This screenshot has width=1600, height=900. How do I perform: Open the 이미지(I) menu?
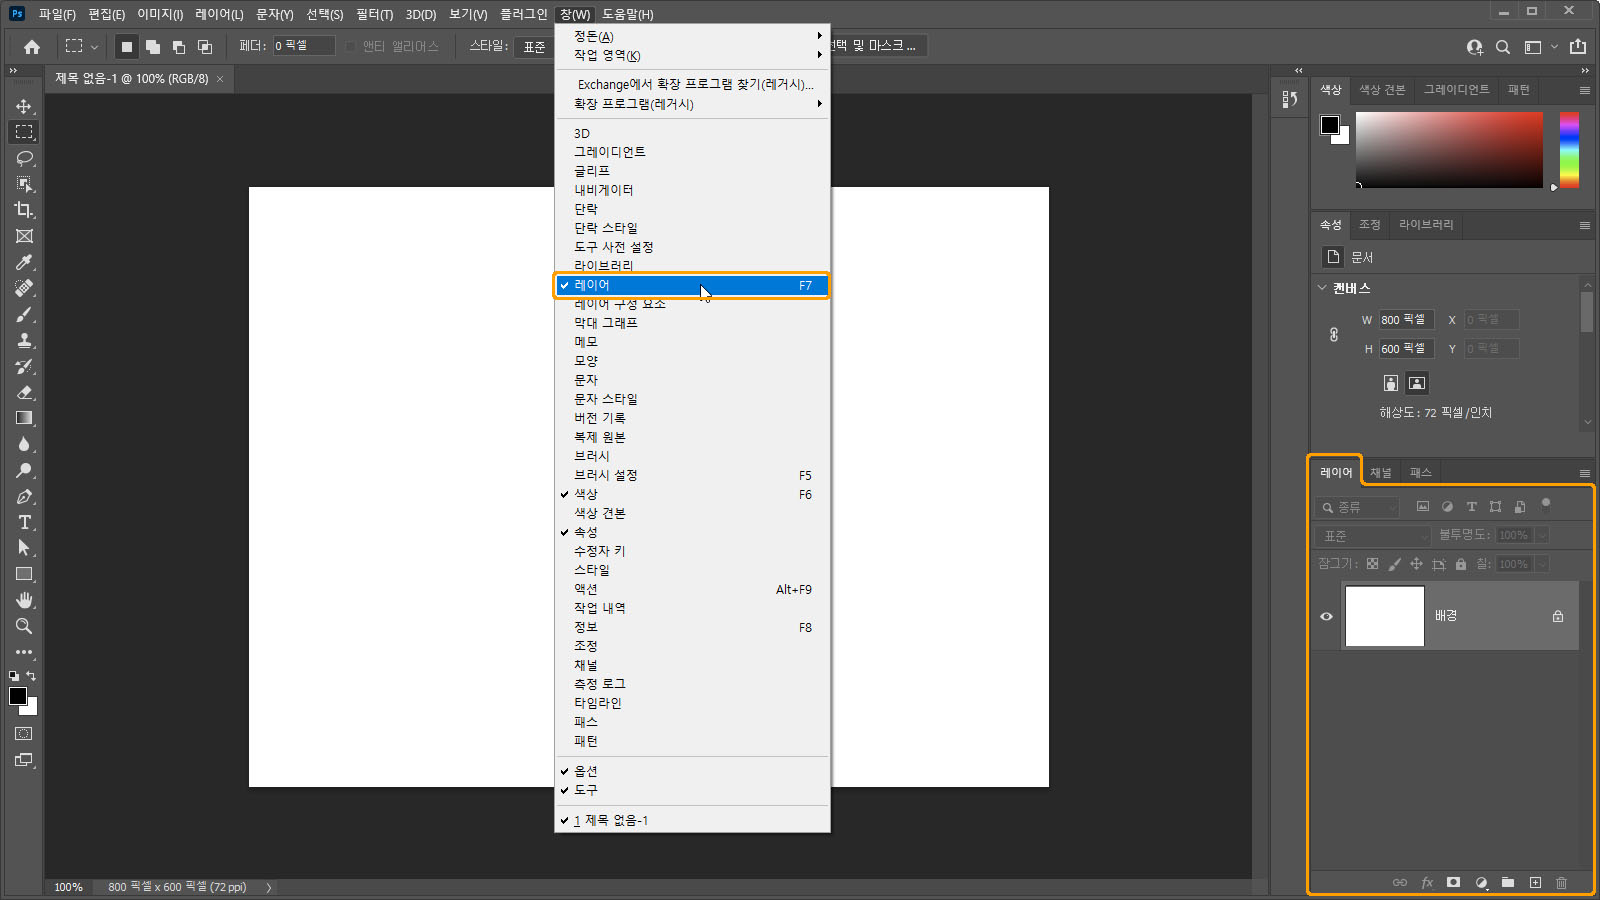coord(160,14)
